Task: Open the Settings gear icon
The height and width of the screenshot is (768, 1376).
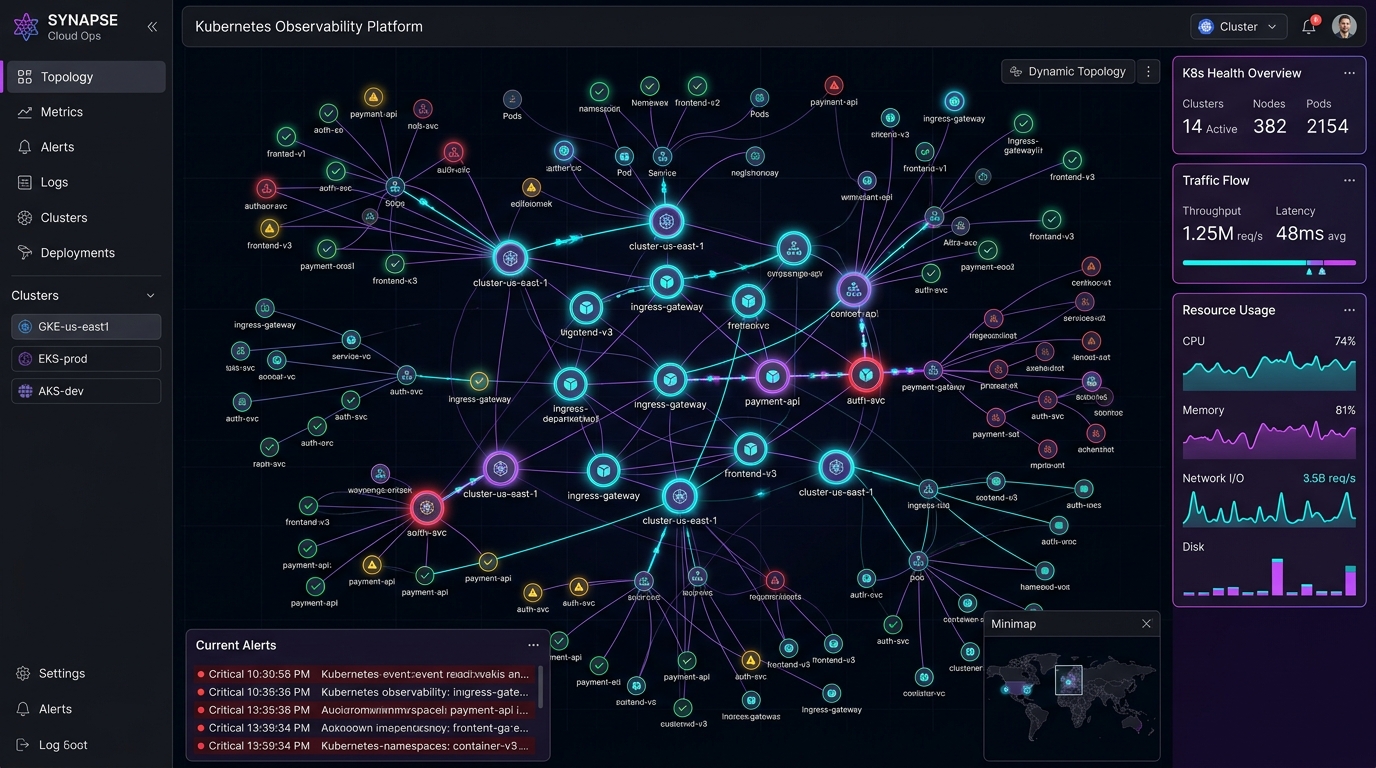Action: point(23,674)
